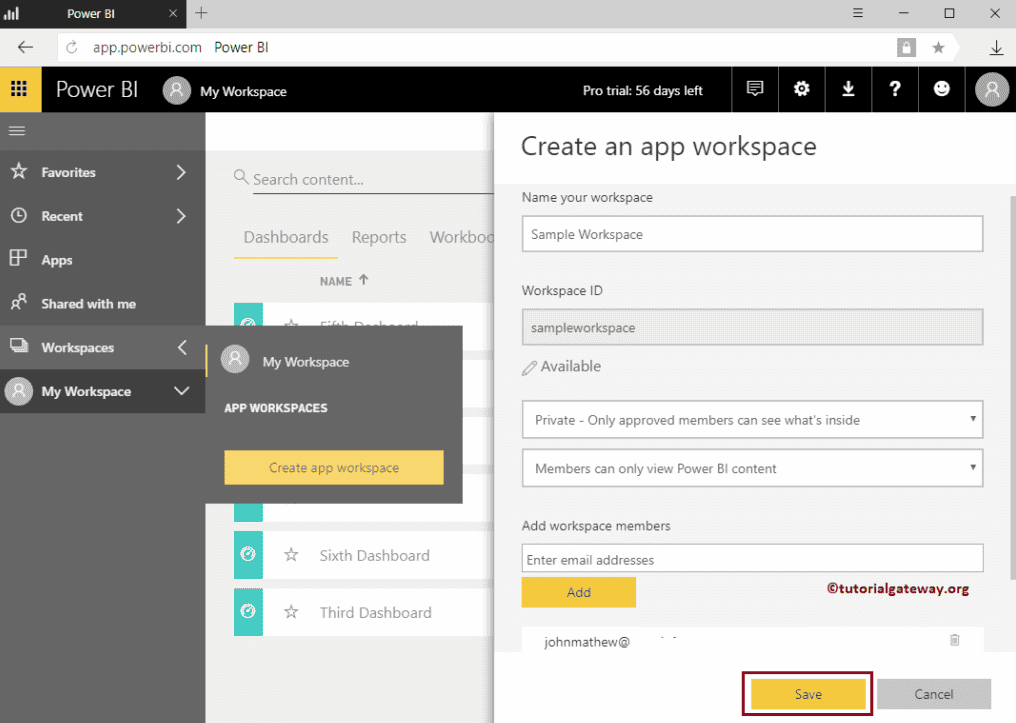1016x723 pixels.
Task: Click the download arrow icon in header
Action: coord(848,89)
